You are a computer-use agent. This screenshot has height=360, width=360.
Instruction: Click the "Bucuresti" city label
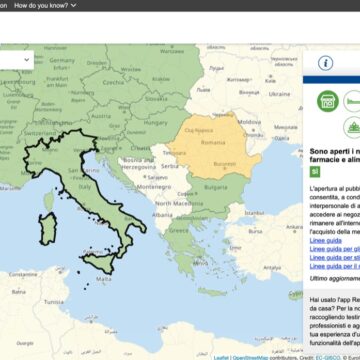[224, 164]
